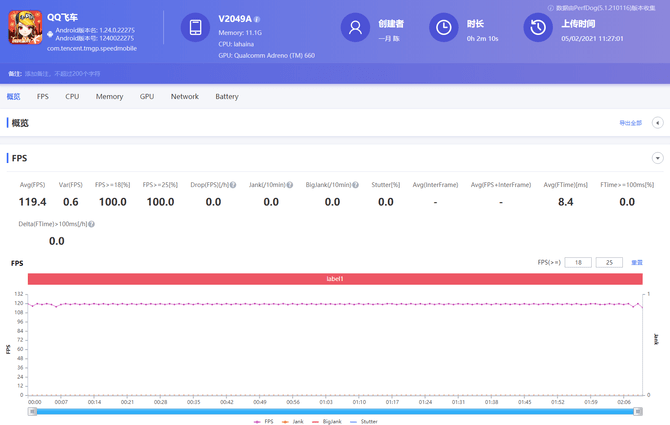The width and height of the screenshot is (670, 425).
Task: Click the FPS threshold field showing 25
Action: [x=609, y=262]
